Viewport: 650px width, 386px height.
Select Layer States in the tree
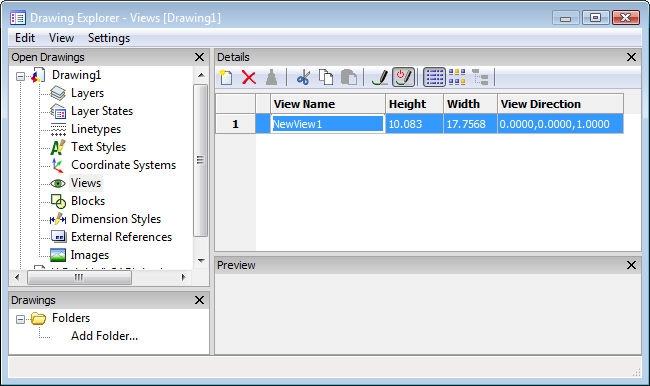102,111
